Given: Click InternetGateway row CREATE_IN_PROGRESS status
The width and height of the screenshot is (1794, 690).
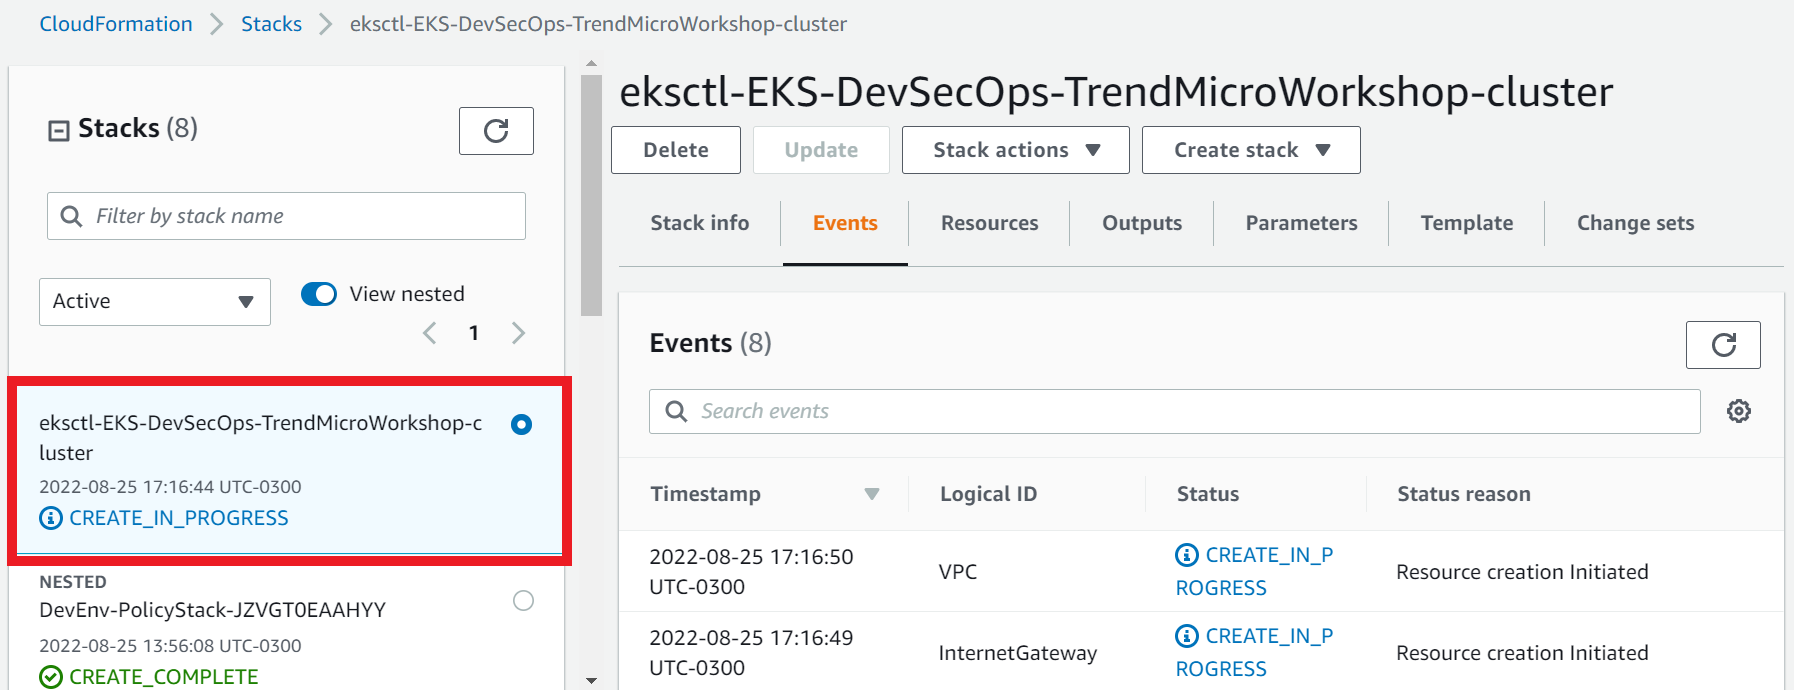Looking at the screenshot, I should pyautogui.click(x=1254, y=652).
